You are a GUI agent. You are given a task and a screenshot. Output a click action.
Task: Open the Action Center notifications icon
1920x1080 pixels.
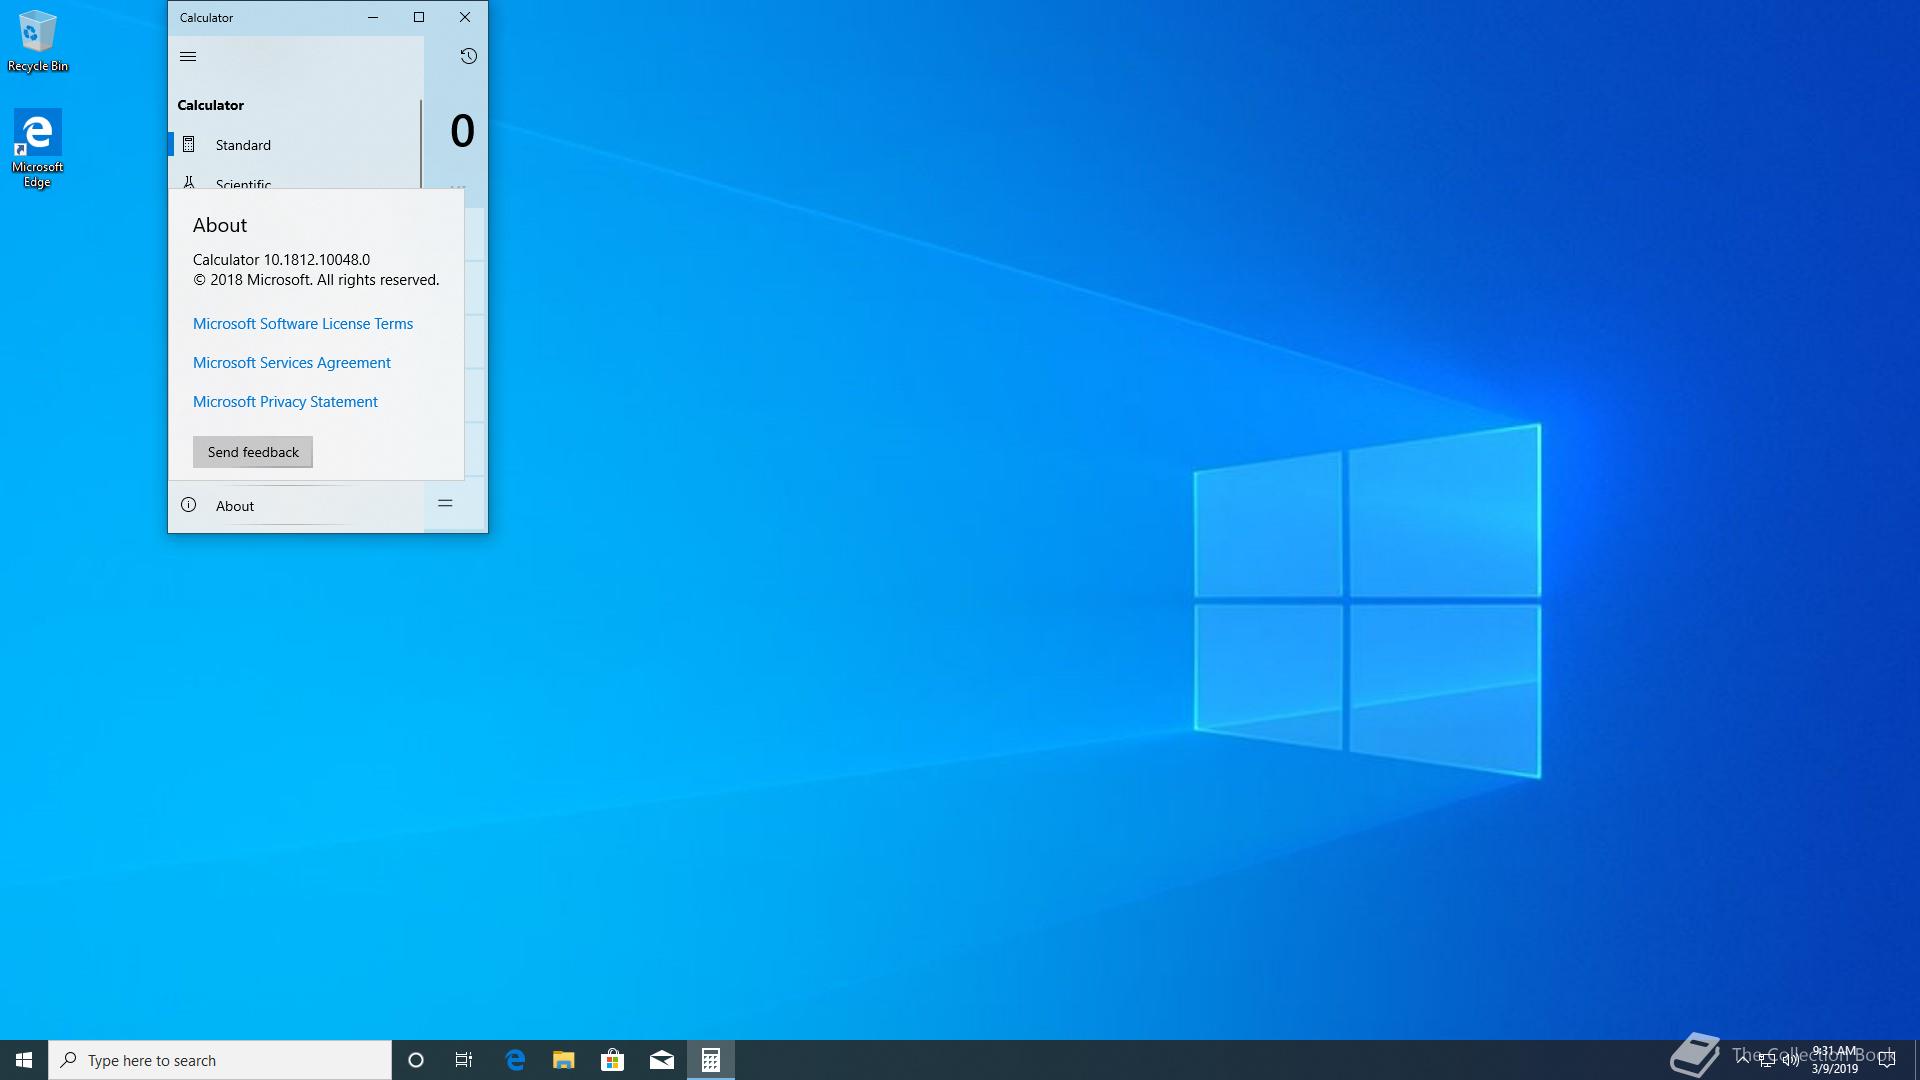(x=1887, y=1060)
